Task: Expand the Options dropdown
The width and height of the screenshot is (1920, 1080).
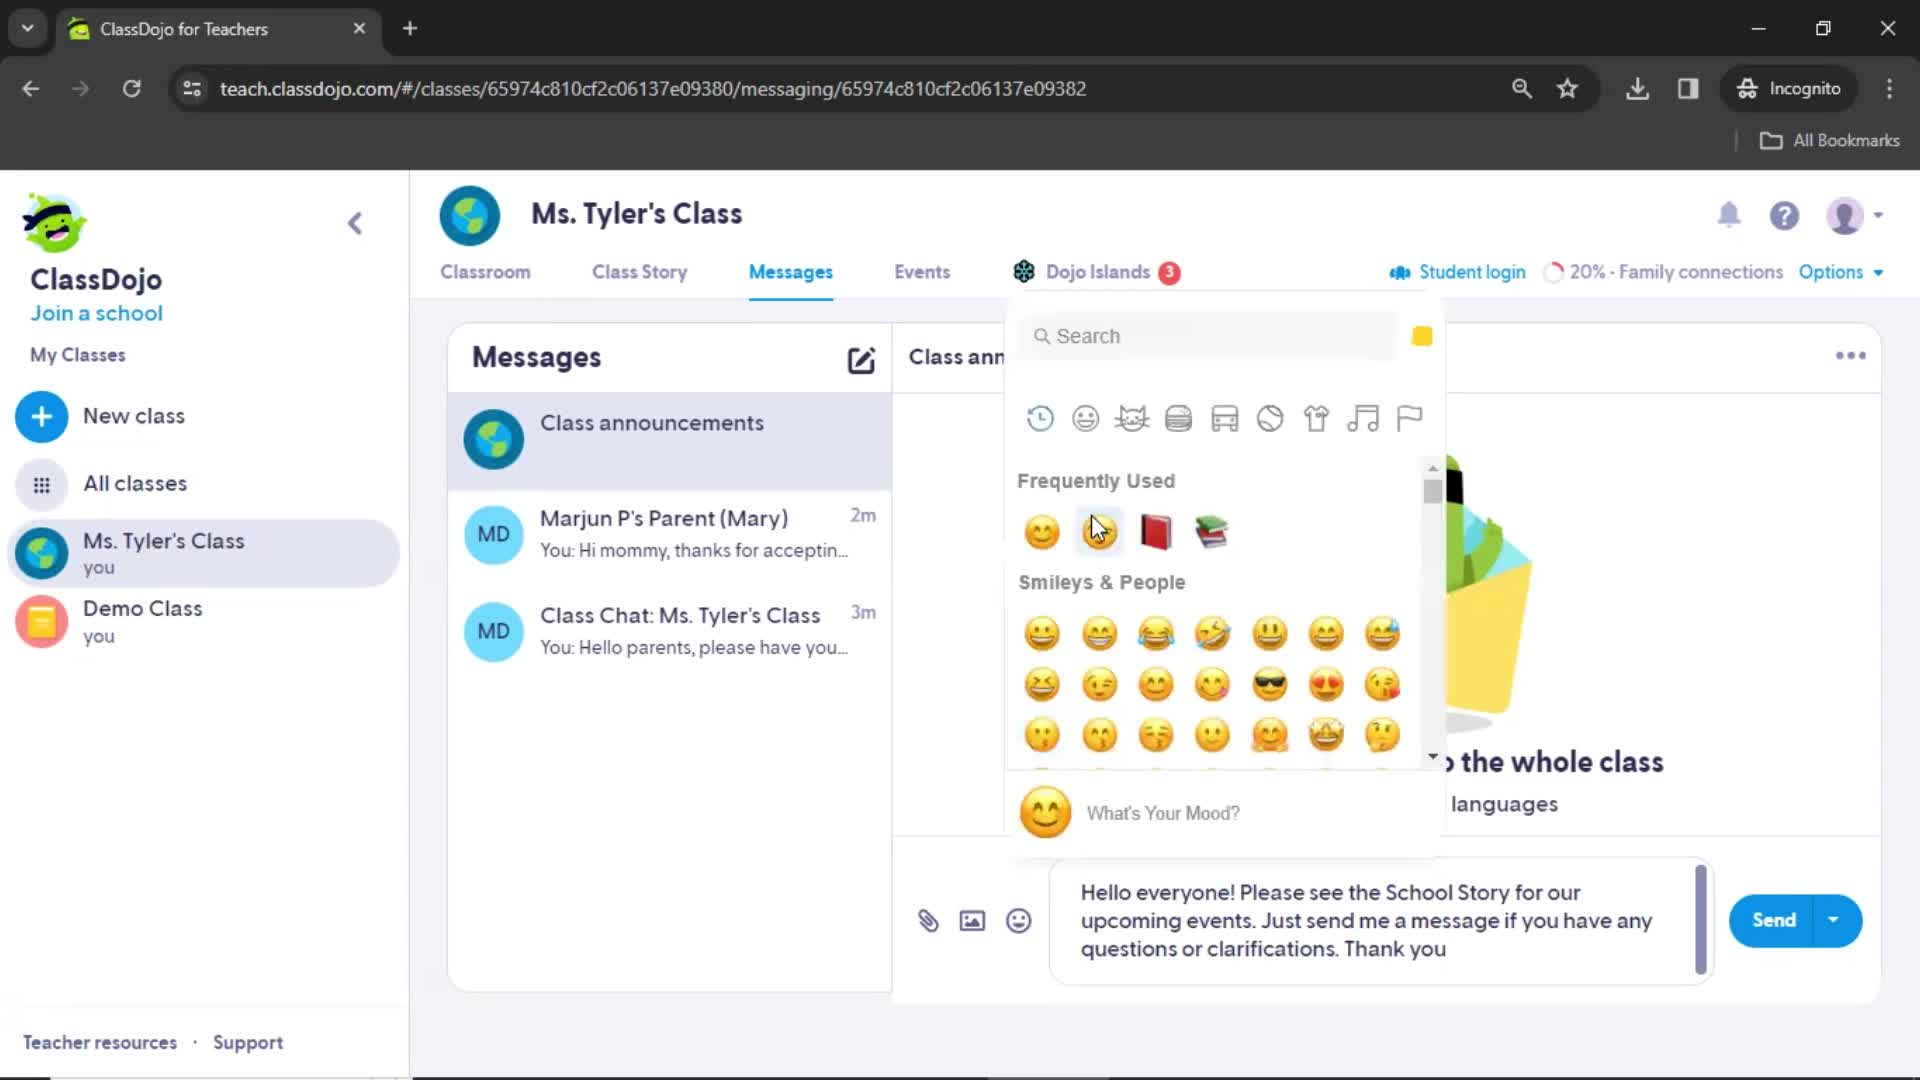Action: pos(1841,272)
